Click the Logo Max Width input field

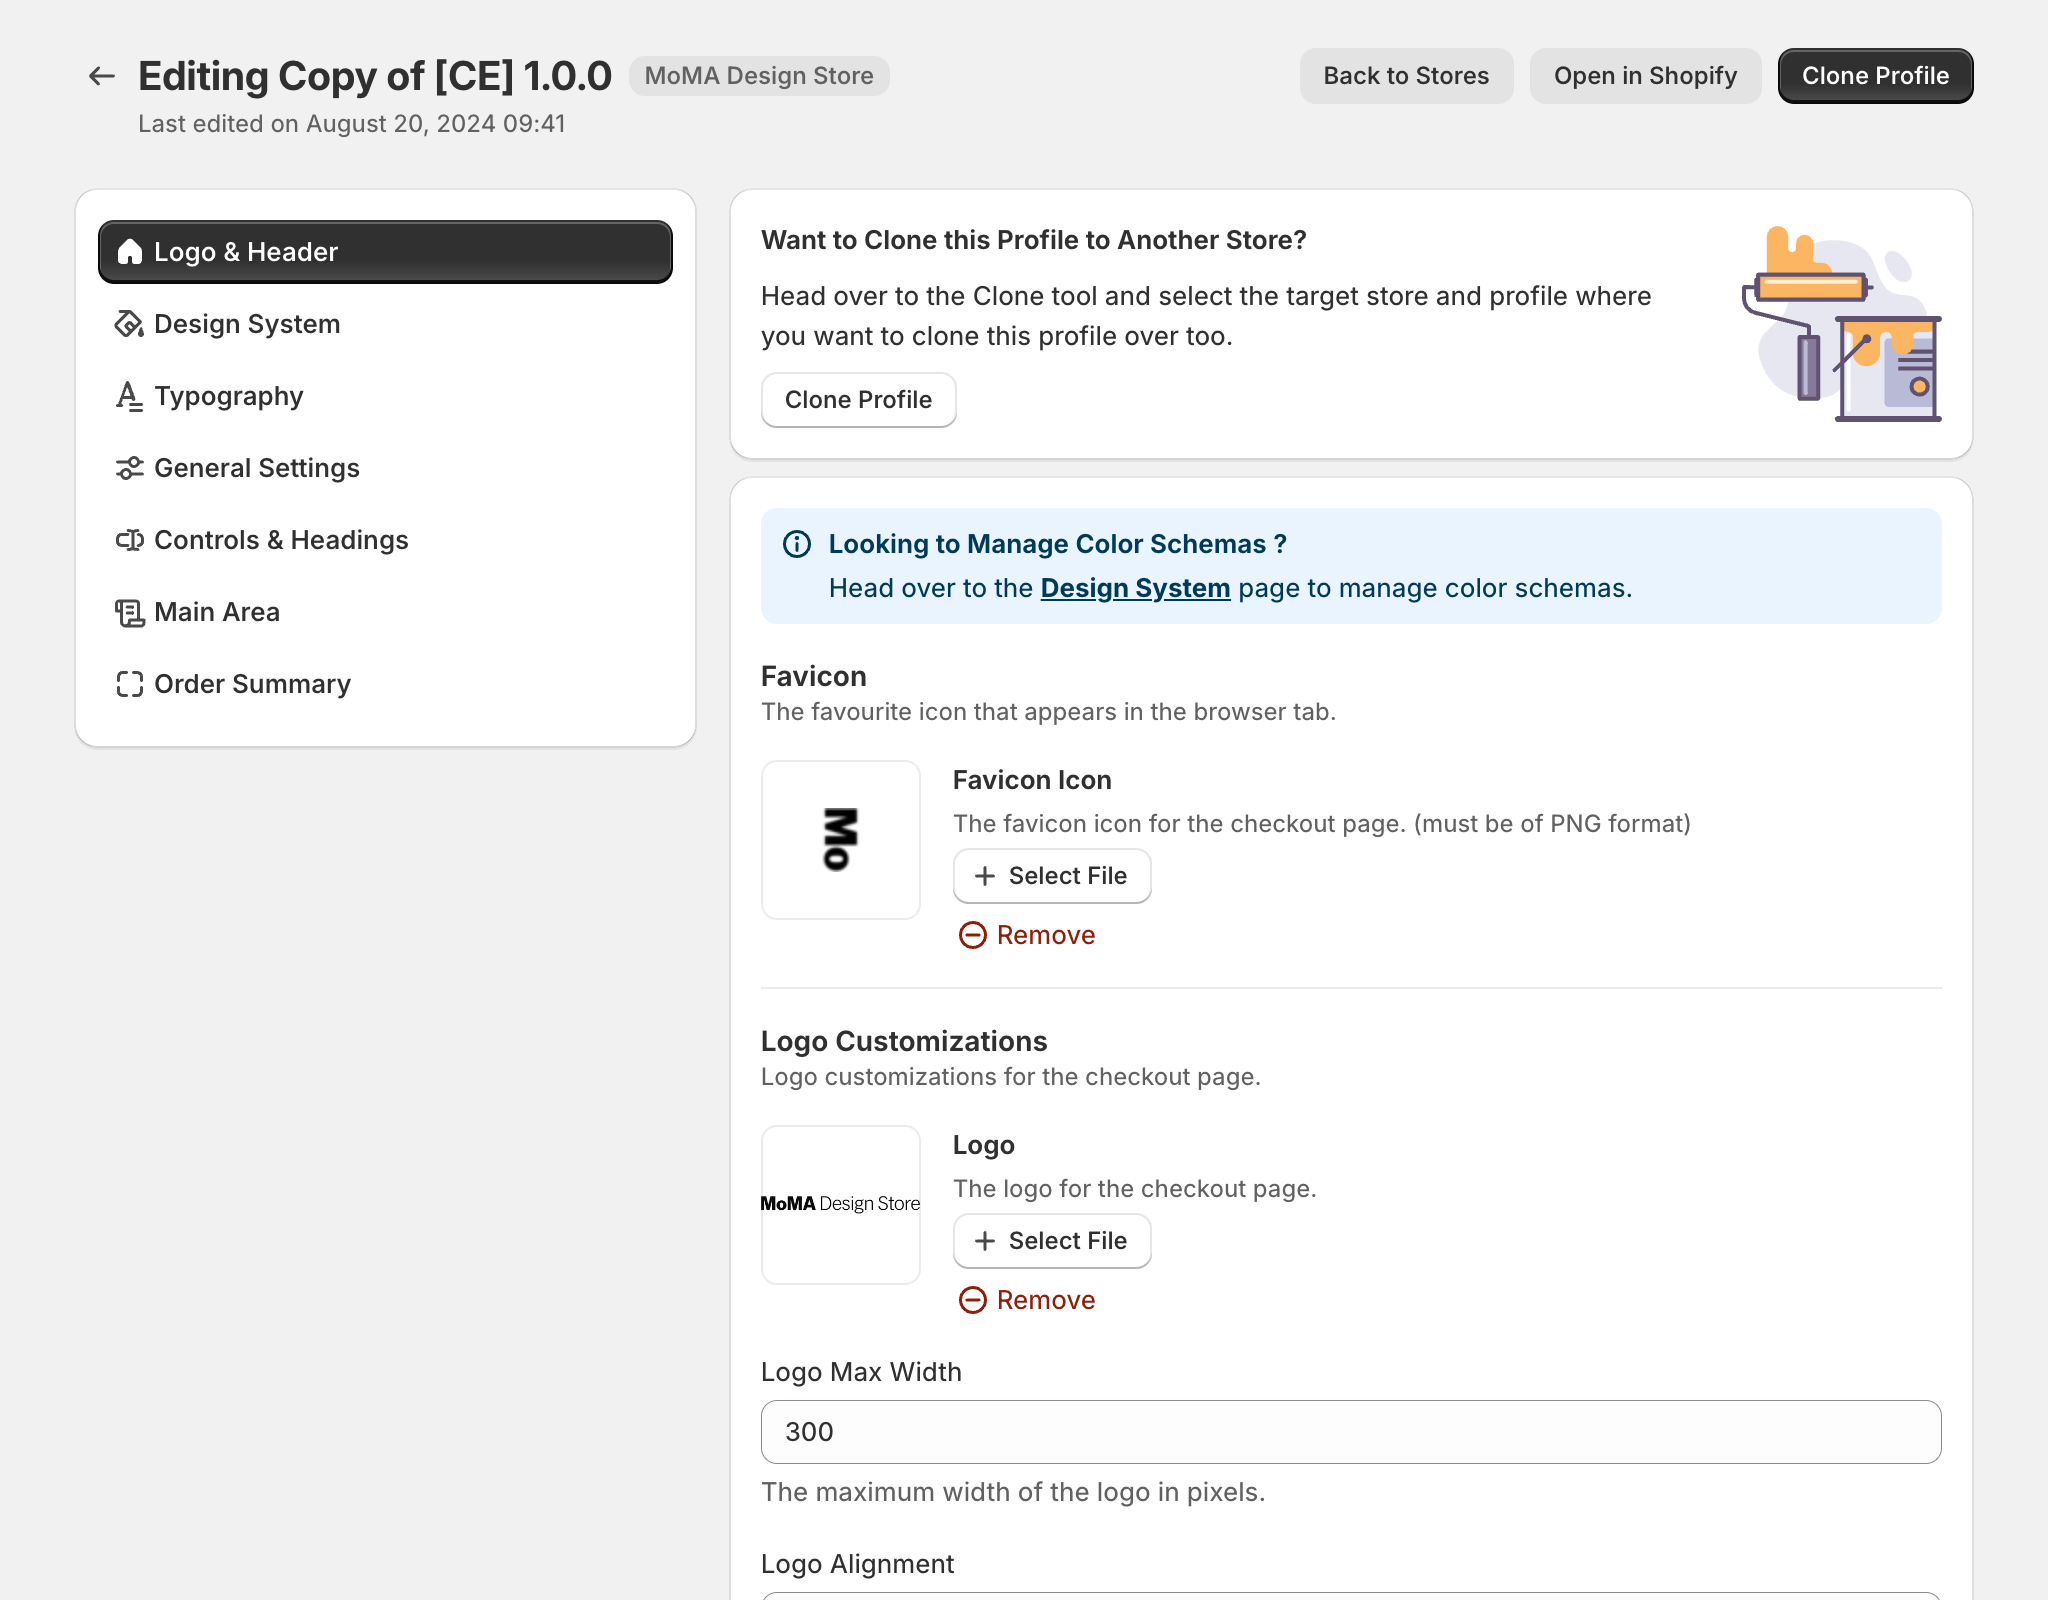click(x=1351, y=1432)
